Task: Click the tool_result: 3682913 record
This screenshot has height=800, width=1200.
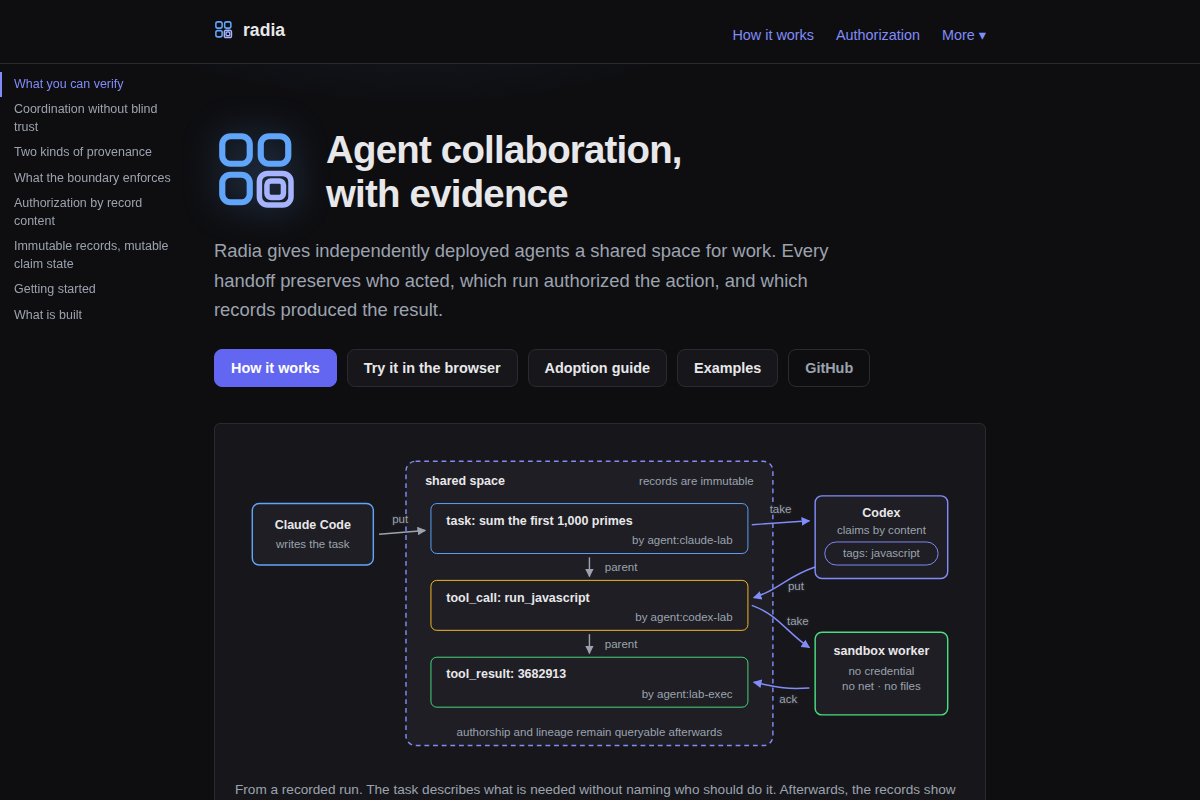Action: 589,682
